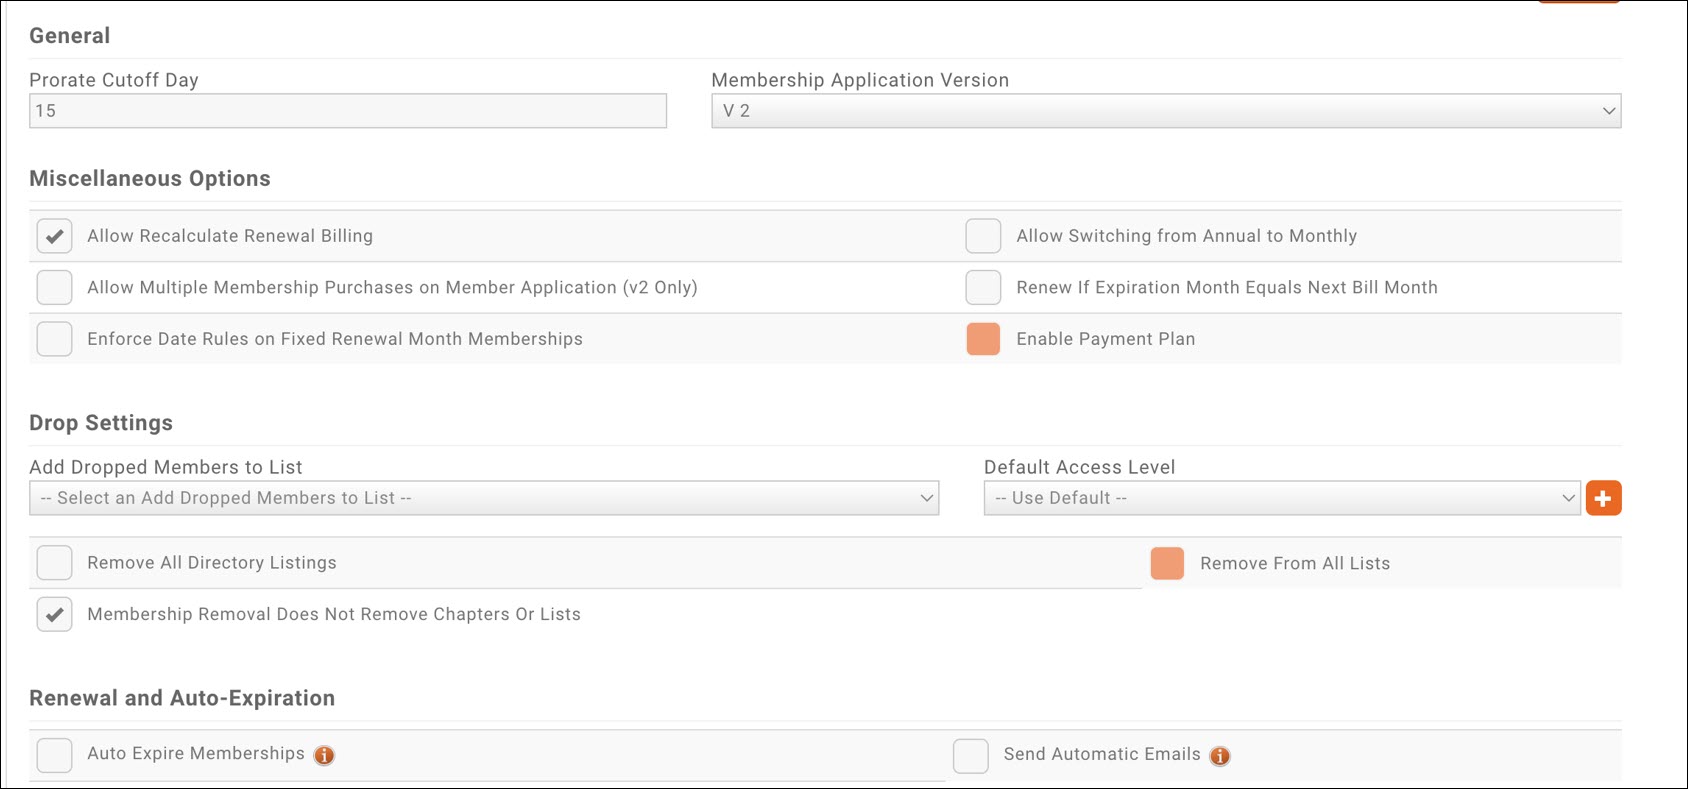The width and height of the screenshot is (1688, 789).
Task: Enable Enforce Date Rules on Fixed Renewal Month
Action: coord(55,339)
